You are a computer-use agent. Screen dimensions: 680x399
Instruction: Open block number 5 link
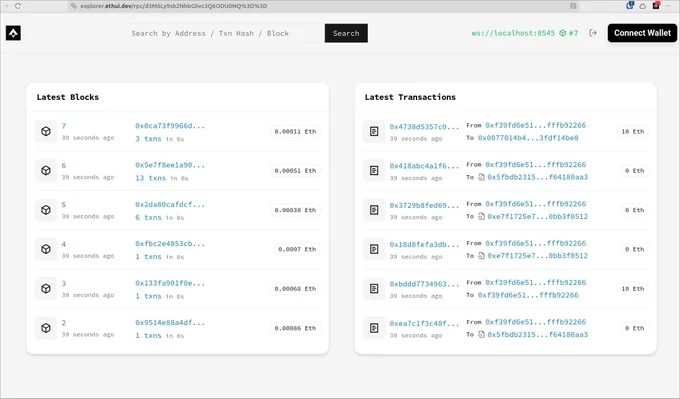64,205
